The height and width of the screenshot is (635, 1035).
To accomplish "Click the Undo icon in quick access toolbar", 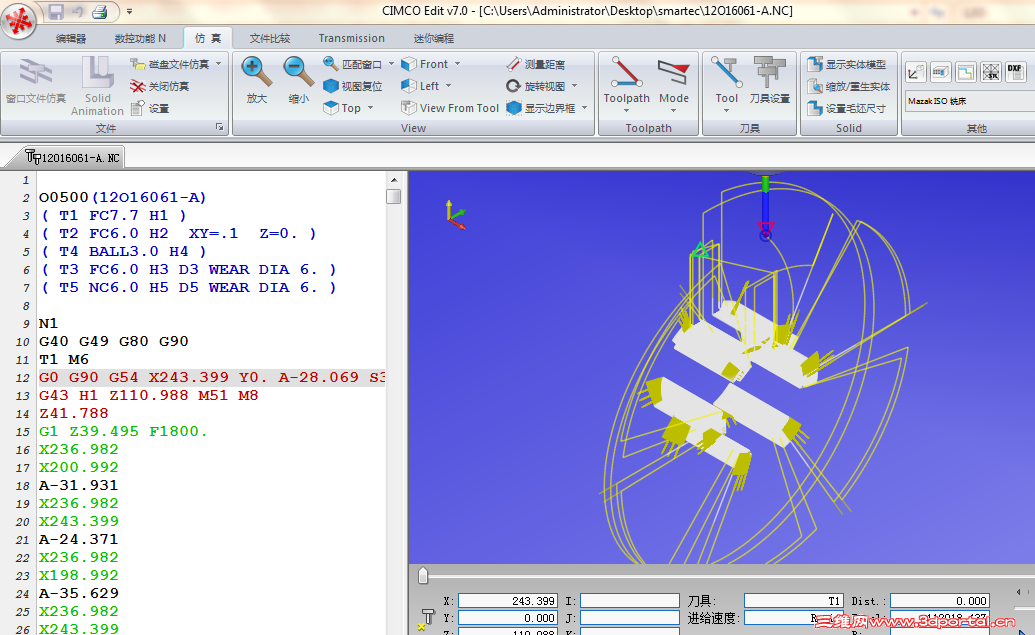I will 77,11.
